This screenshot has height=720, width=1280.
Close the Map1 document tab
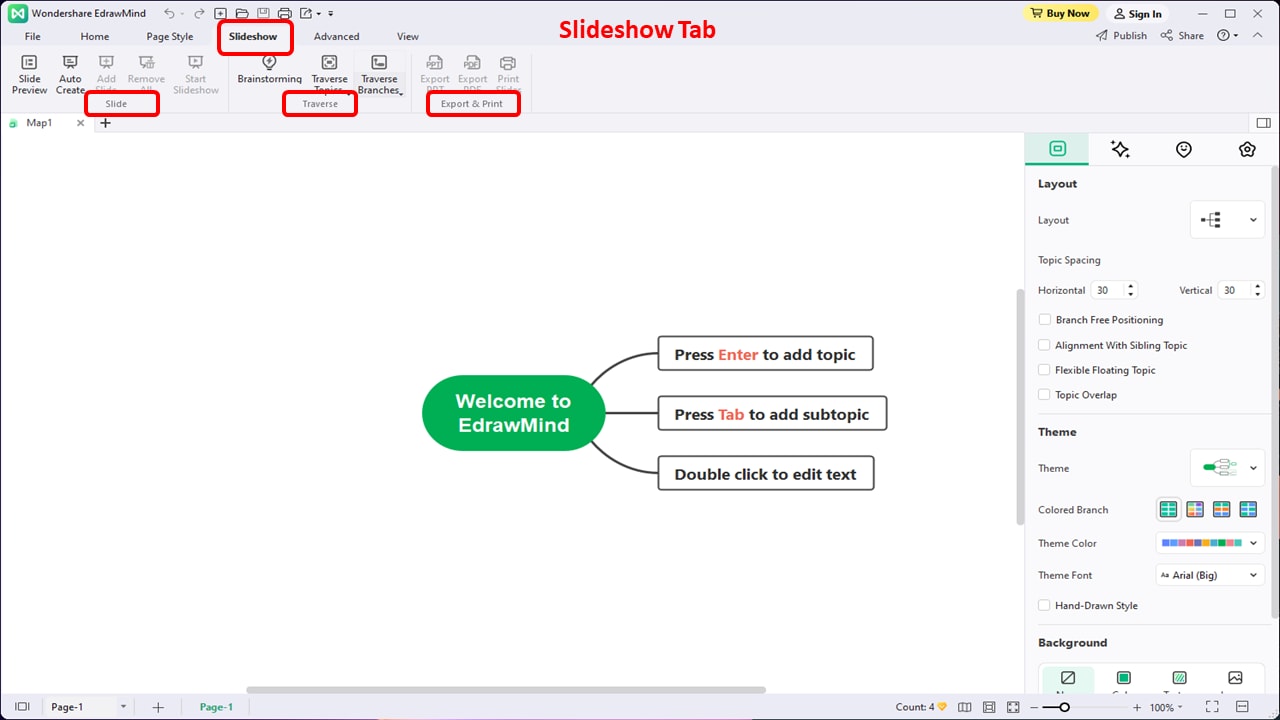81,123
